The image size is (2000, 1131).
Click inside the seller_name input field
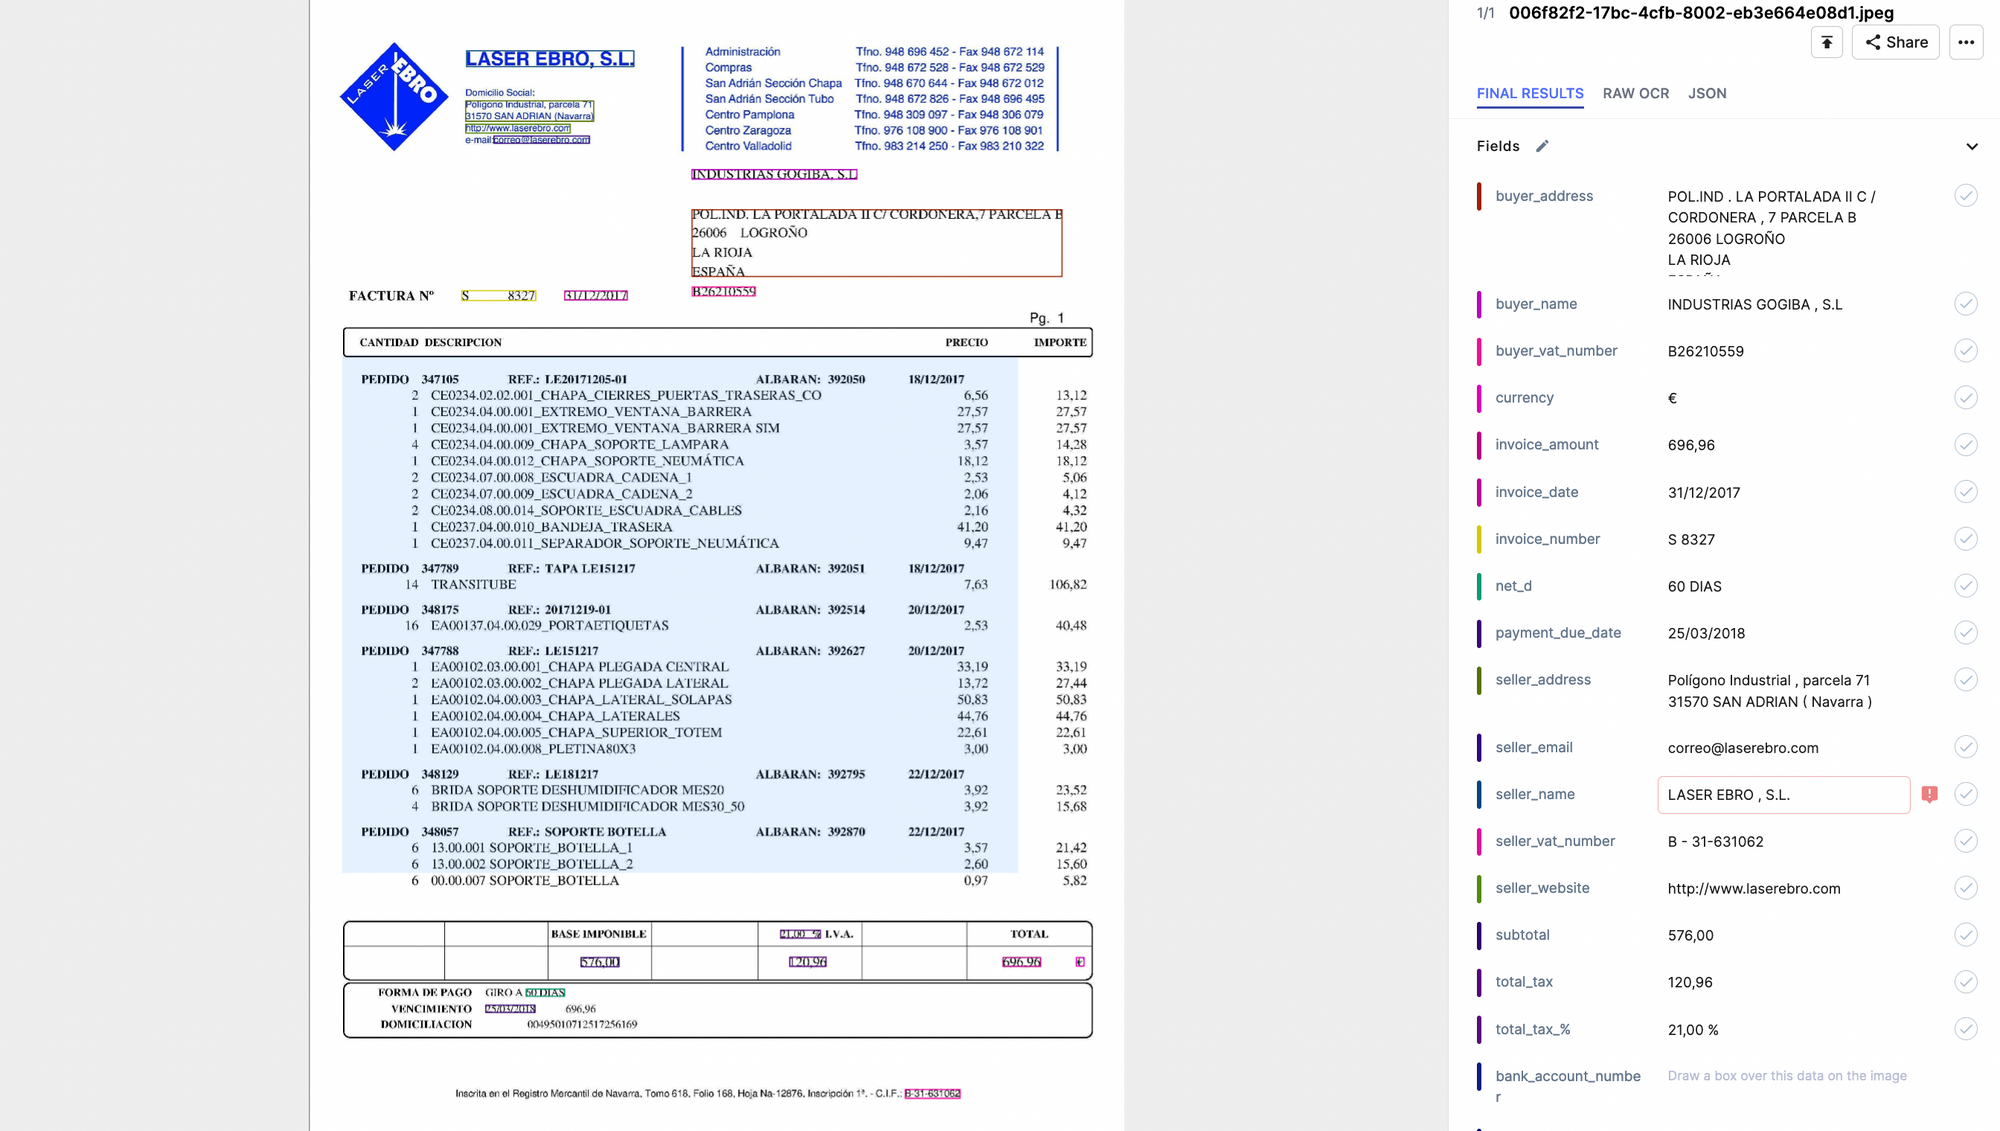click(x=1783, y=794)
